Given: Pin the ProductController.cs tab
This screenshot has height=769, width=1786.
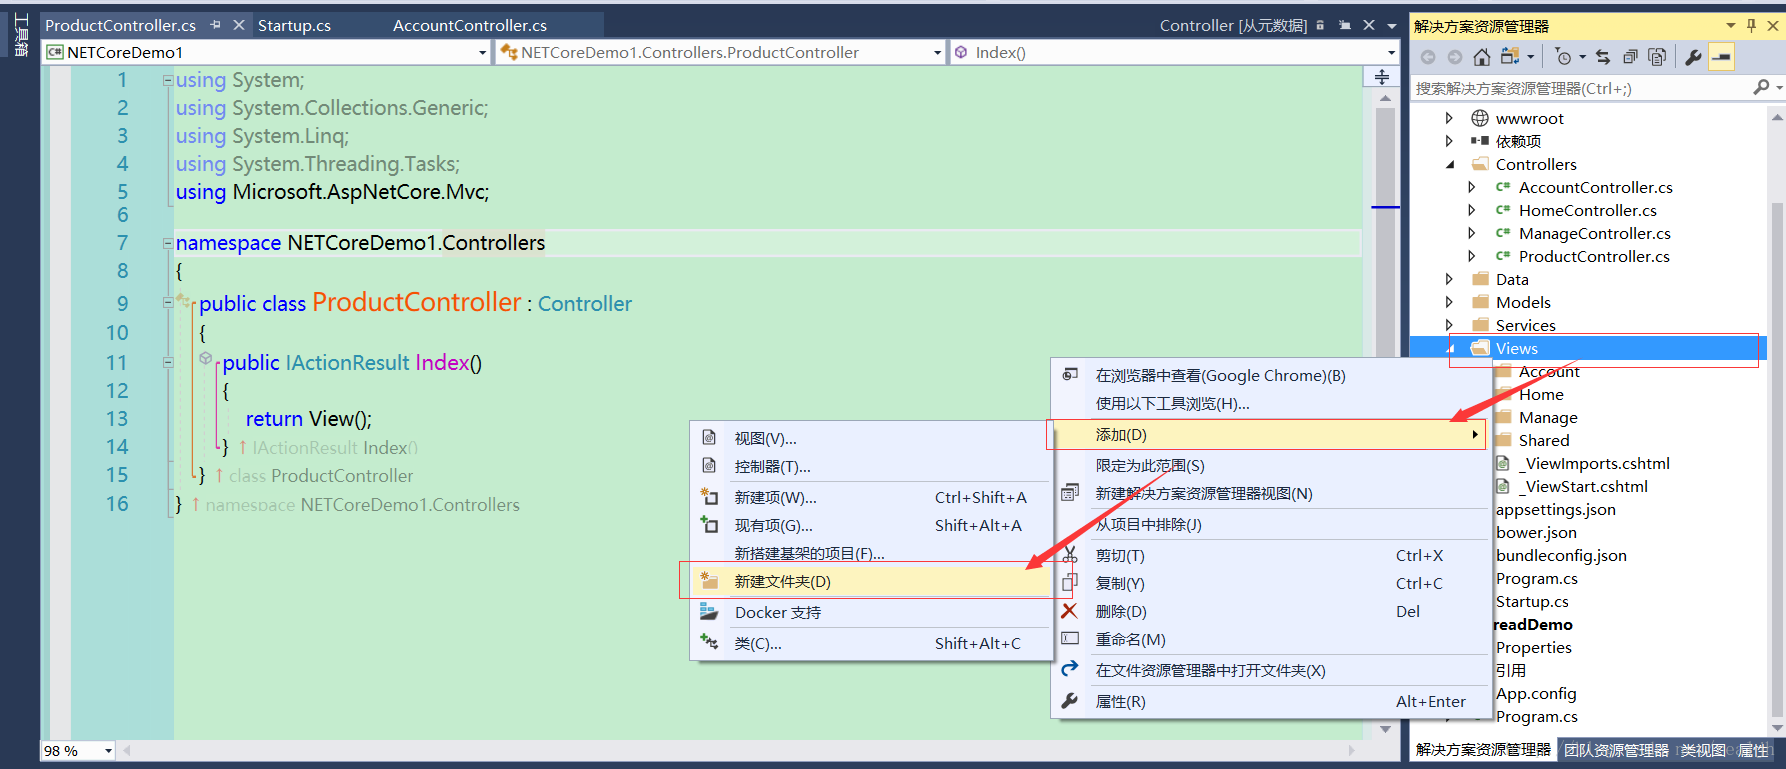Looking at the screenshot, I should (215, 25).
